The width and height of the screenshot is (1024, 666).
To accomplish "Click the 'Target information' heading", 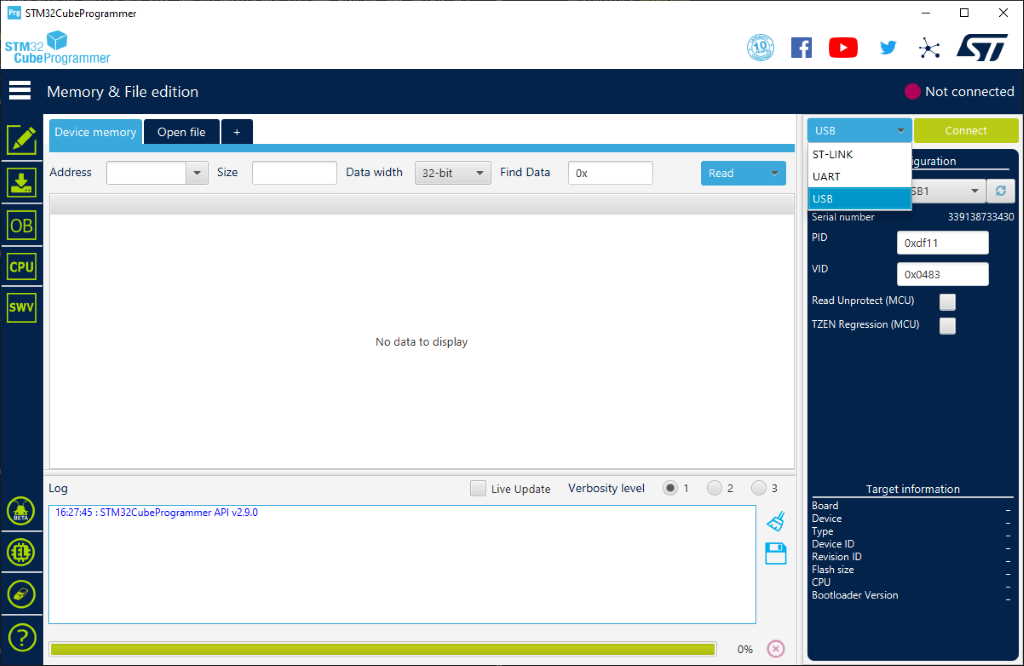I will [912, 489].
